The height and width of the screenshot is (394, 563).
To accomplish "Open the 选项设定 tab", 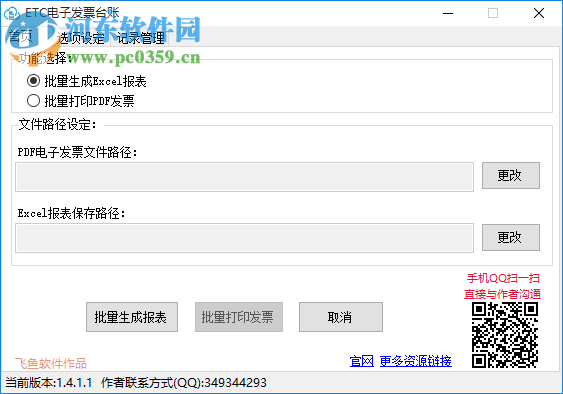I will 81,38.
